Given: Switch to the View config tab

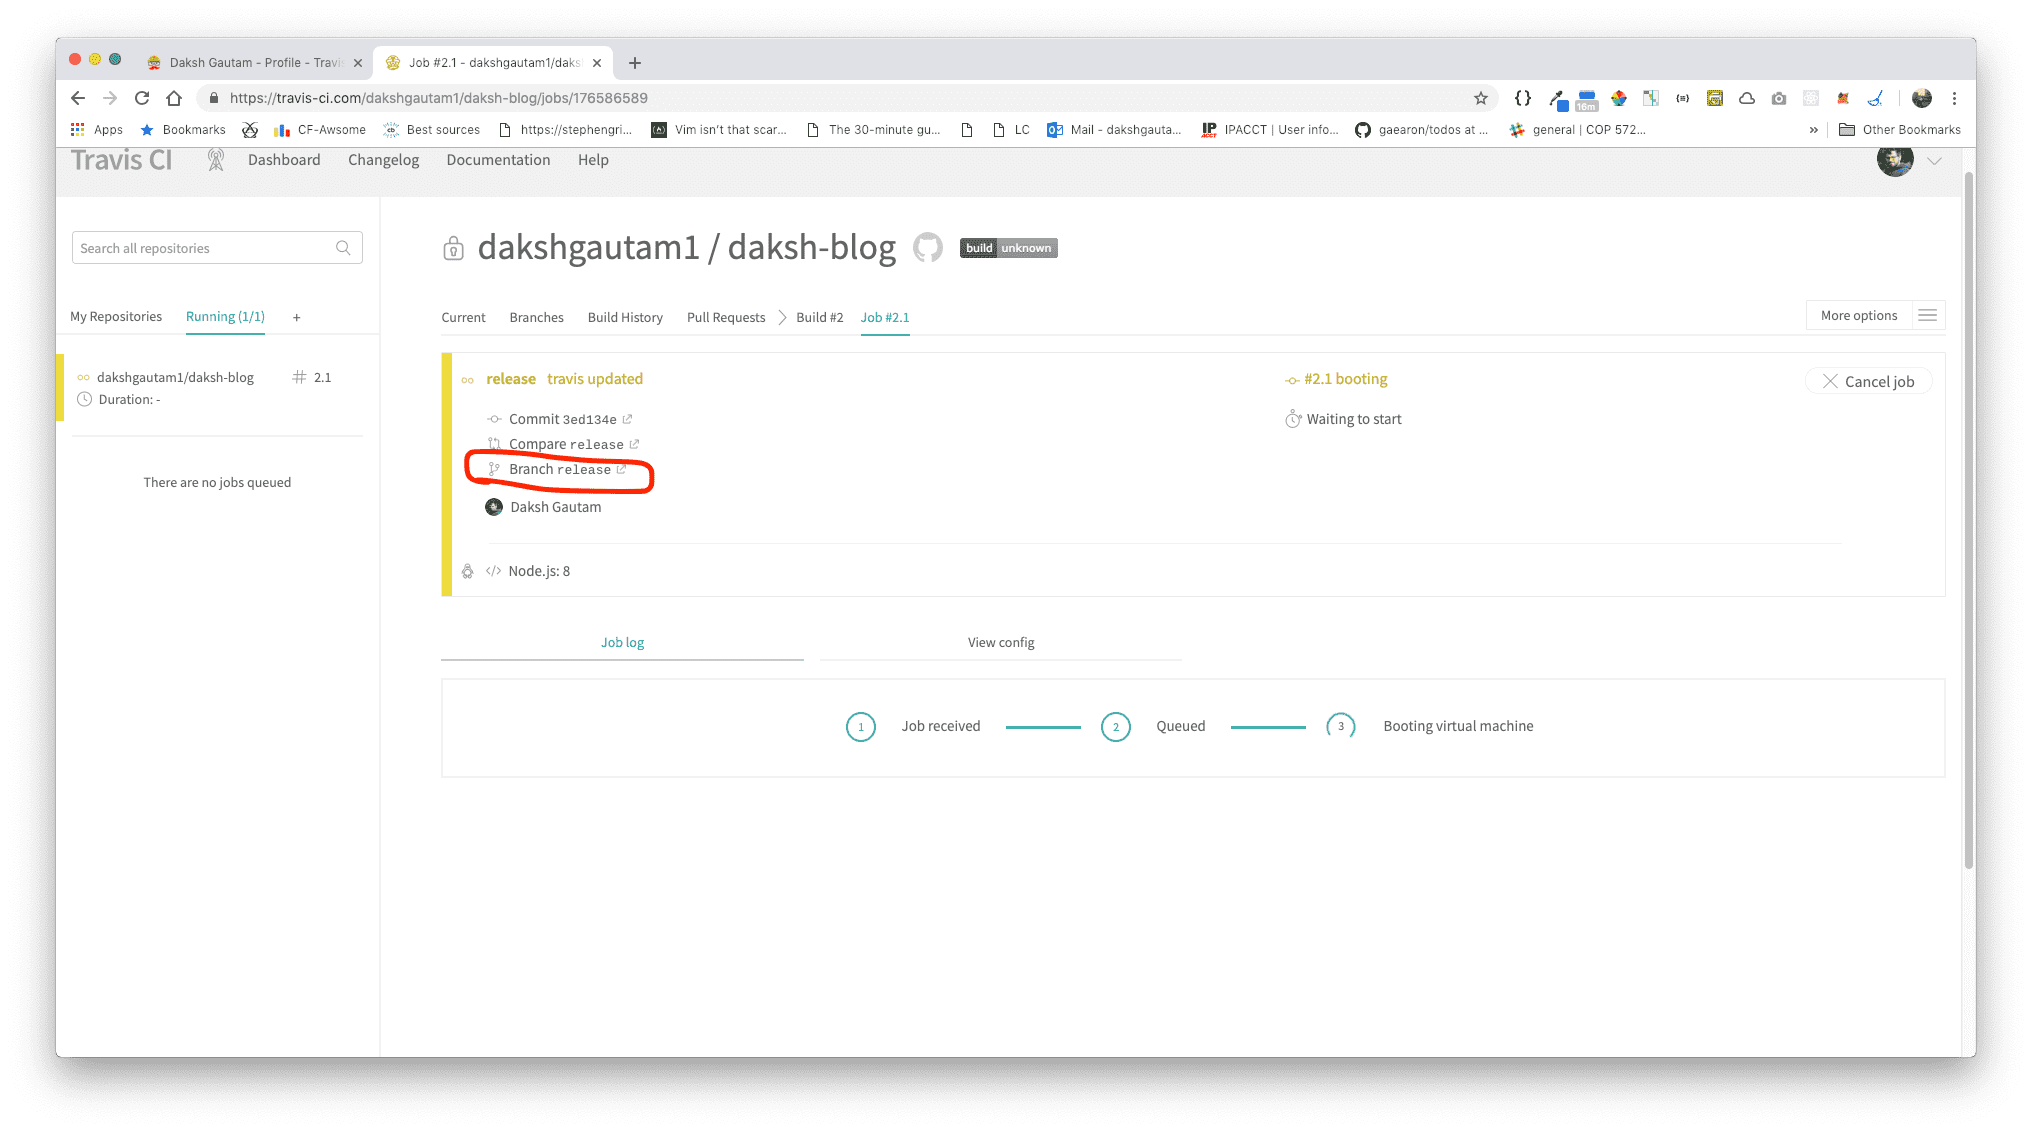Looking at the screenshot, I should coord(1001,643).
